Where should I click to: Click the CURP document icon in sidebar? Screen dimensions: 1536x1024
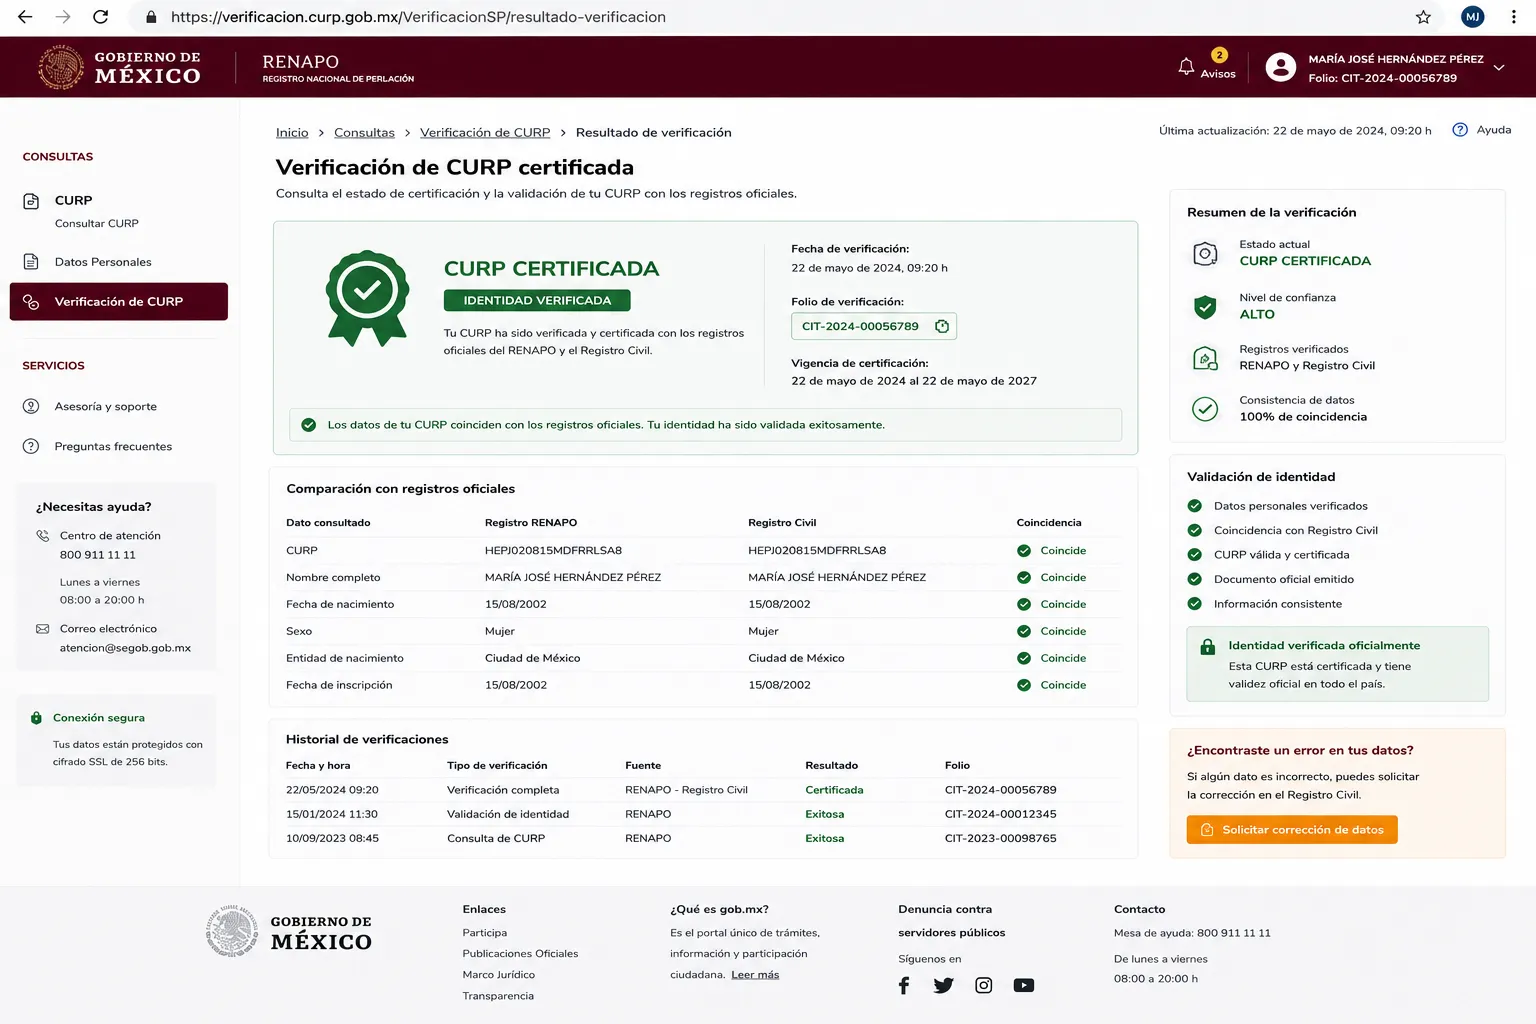[x=31, y=201]
